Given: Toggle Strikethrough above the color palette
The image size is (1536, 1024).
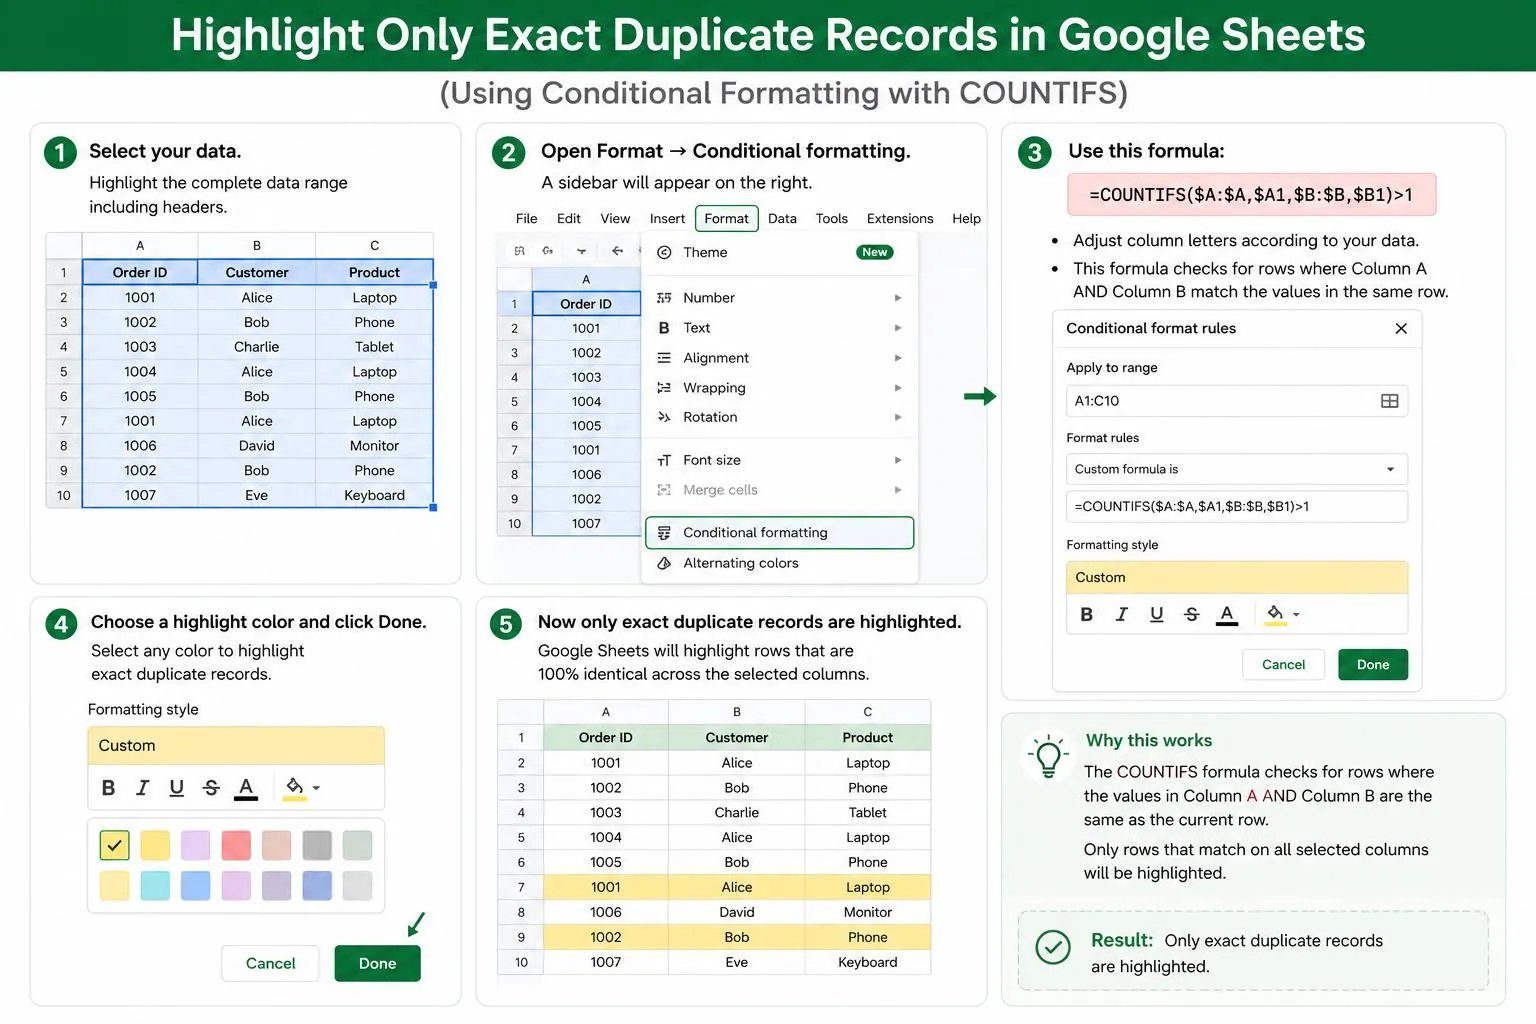Looking at the screenshot, I should 211,789.
